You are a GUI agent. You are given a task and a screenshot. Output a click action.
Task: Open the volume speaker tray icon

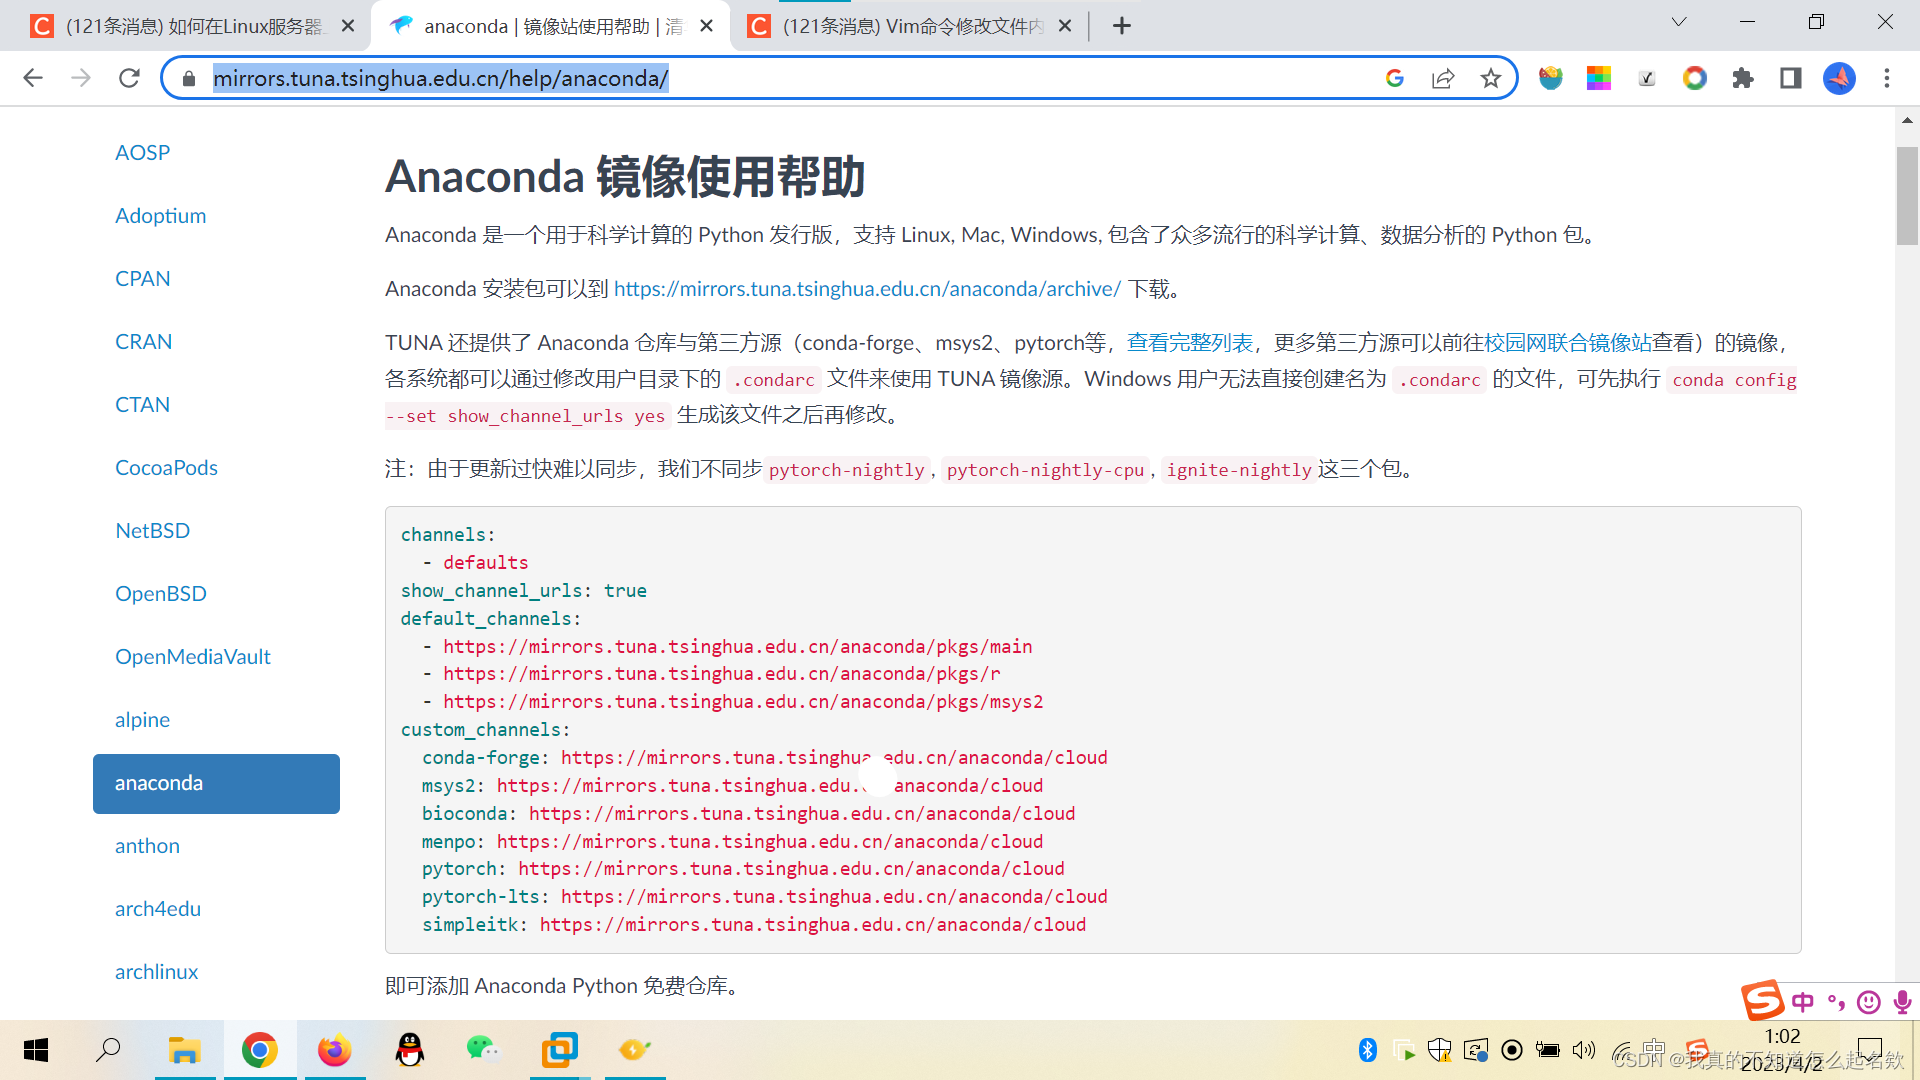(1583, 1050)
